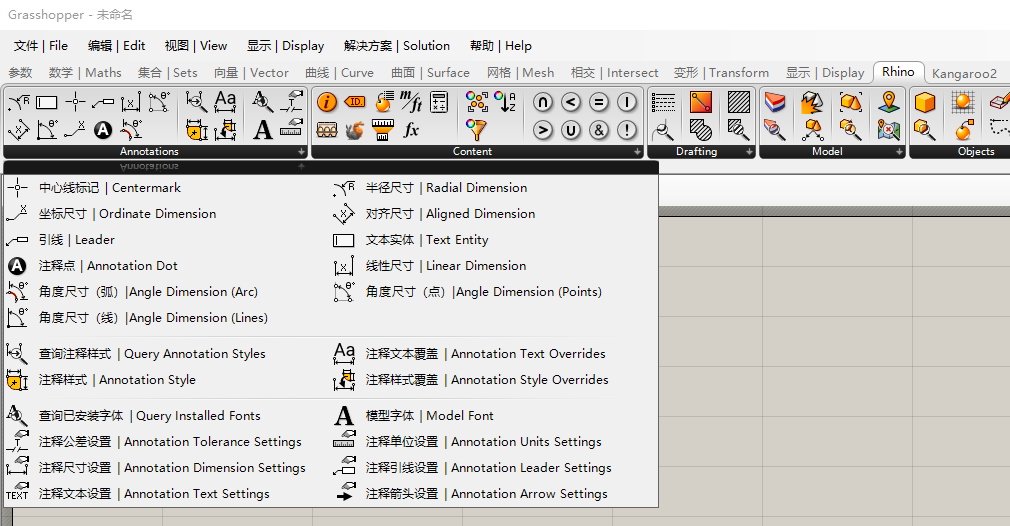Click the less-than comparison icon

tap(571, 102)
